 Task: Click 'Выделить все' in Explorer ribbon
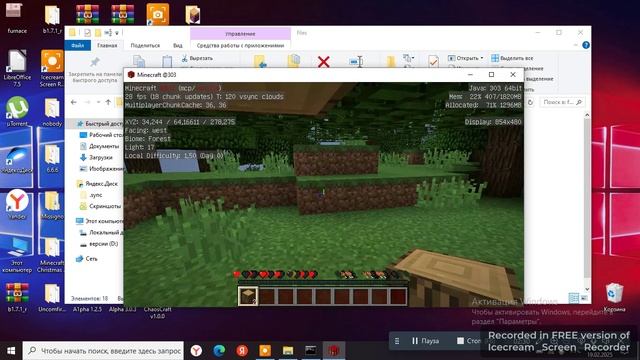point(512,58)
